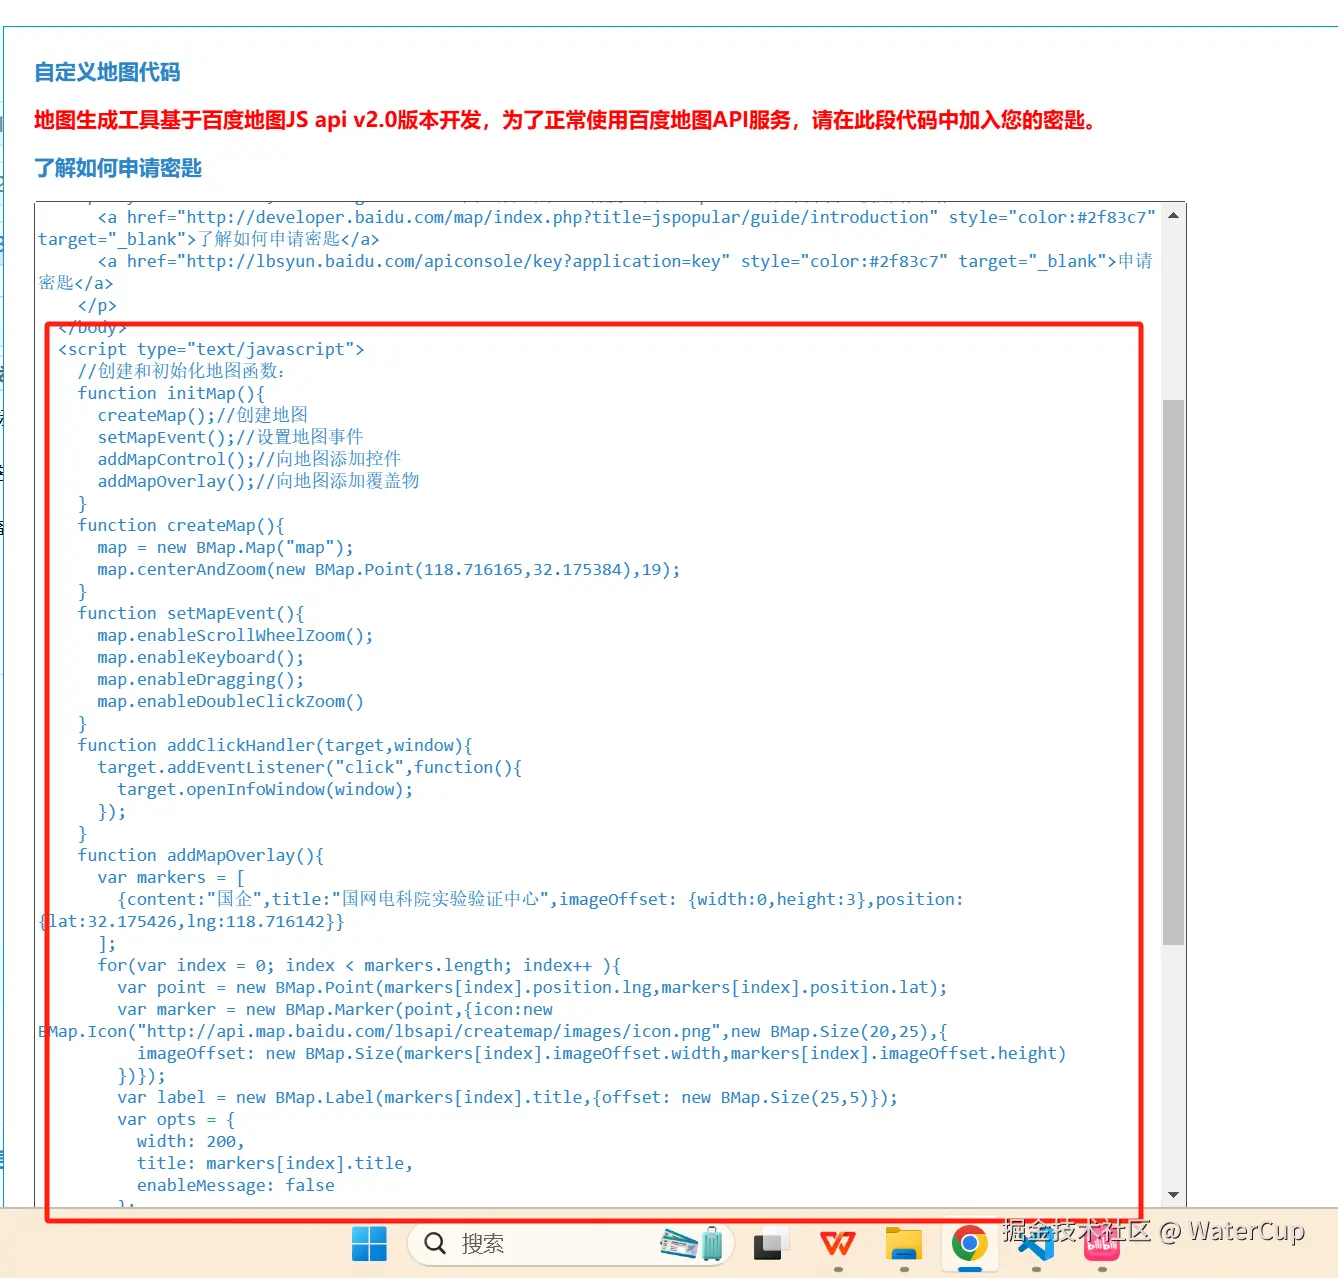Screen dimensions: 1338x1278
Task: Click the line starting var marker = new BMap.Marker
Action: point(335,1009)
